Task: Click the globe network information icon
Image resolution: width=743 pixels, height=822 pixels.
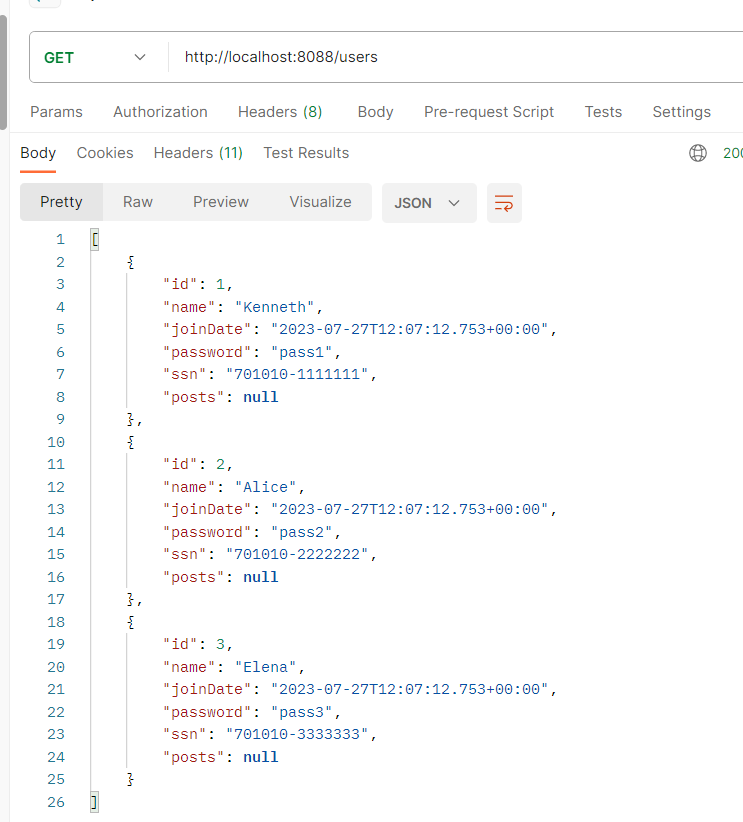Action: tap(697, 153)
